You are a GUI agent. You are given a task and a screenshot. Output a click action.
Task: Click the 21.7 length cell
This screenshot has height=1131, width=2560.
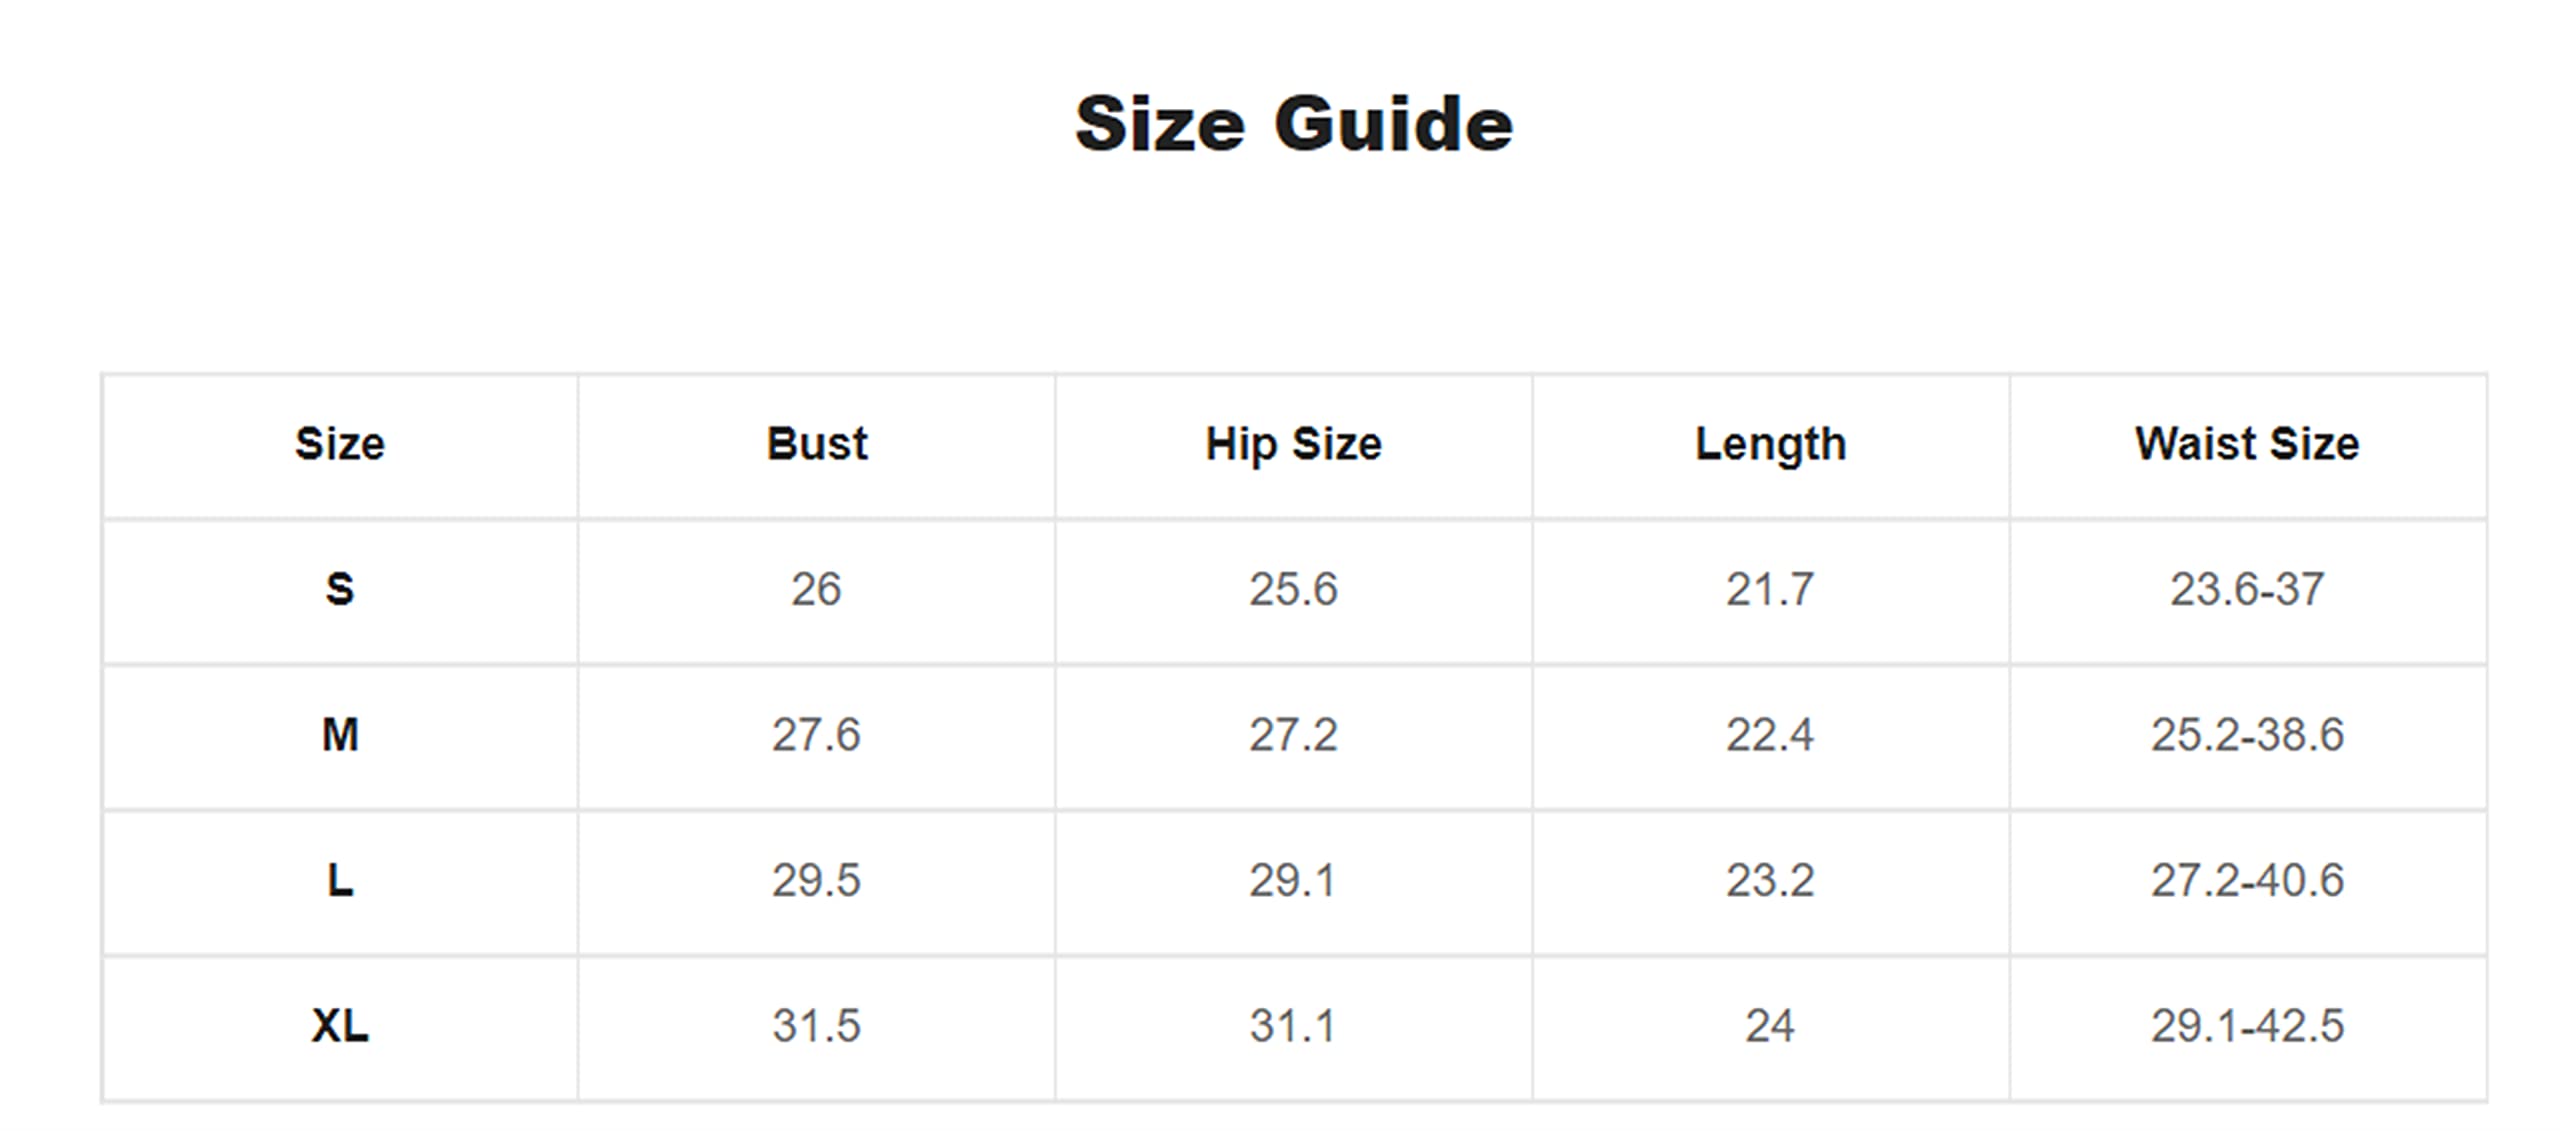click(1770, 589)
